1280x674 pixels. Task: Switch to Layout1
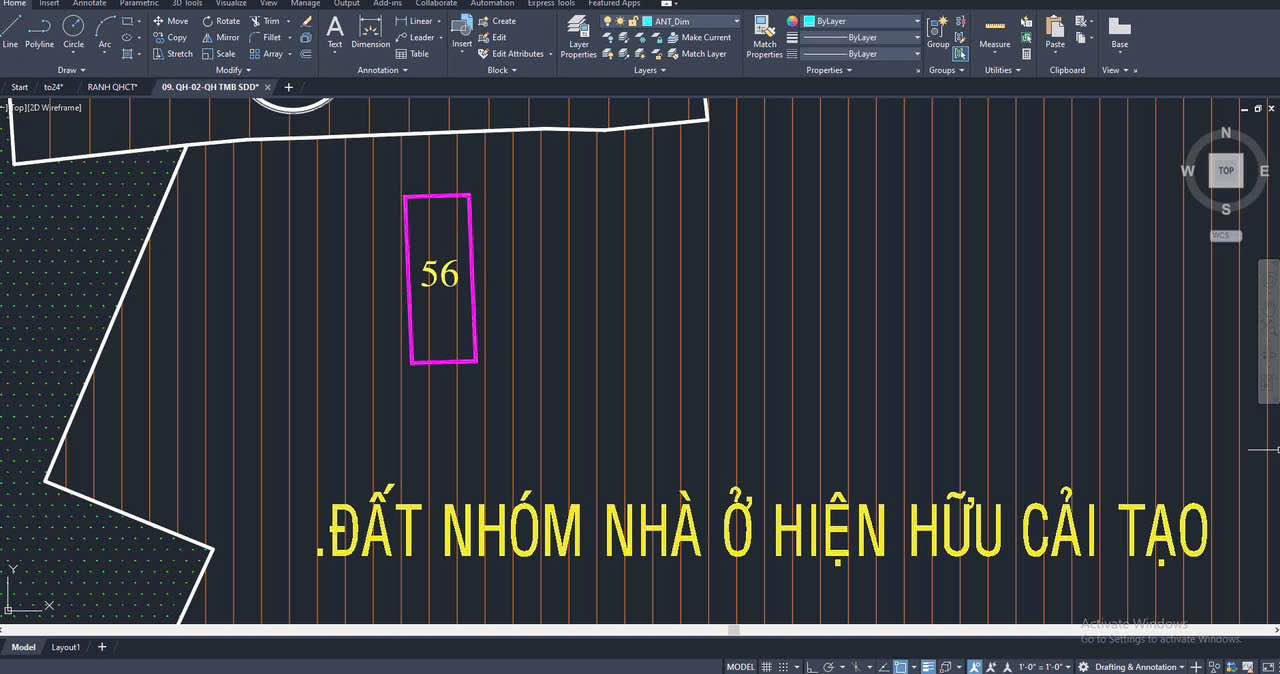pos(65,647)
